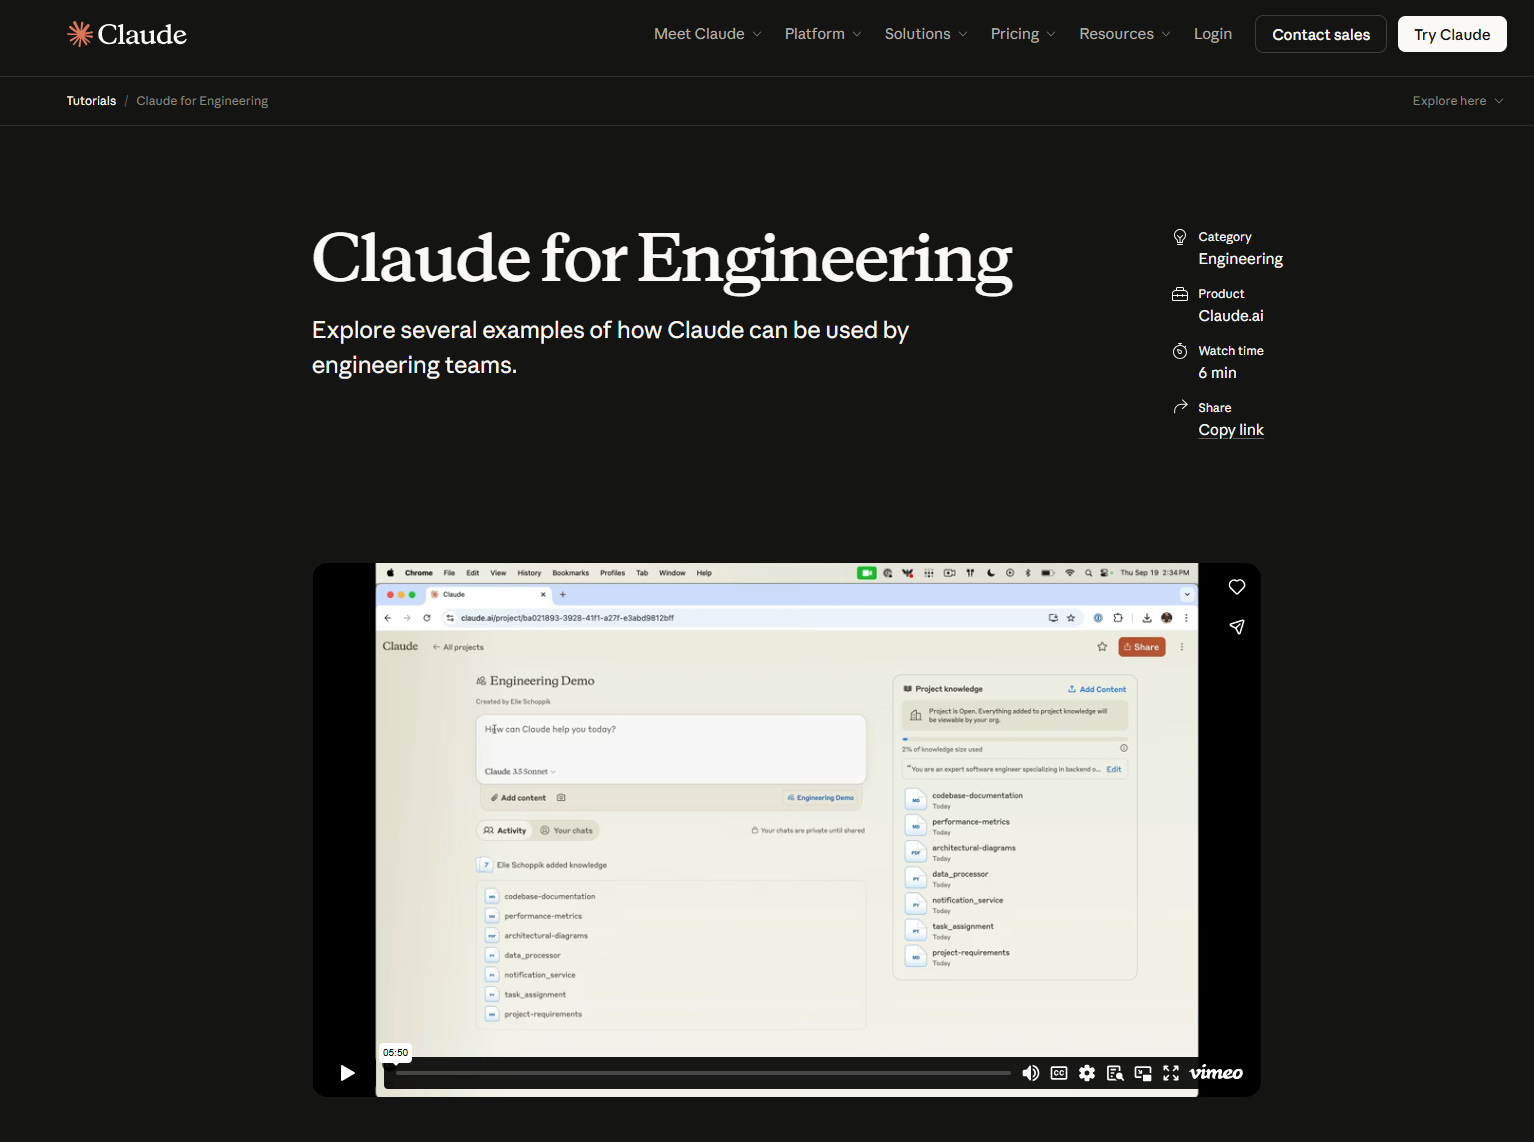Image resolution: width=1534 pixels, height=1142 pixels.
Task: Expand the Explore here dropdown
Action: (x=1458, y=101)
